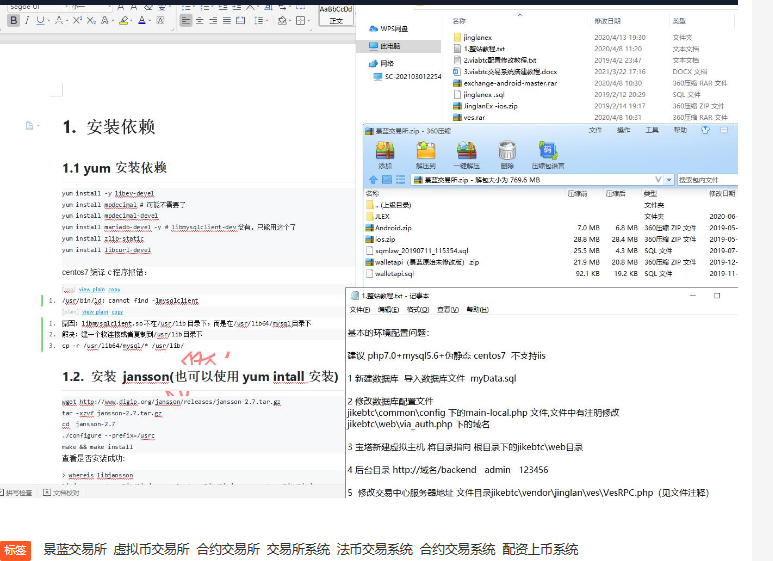
Task: Open JLEX folder in the archive
Action: [378, 216]
